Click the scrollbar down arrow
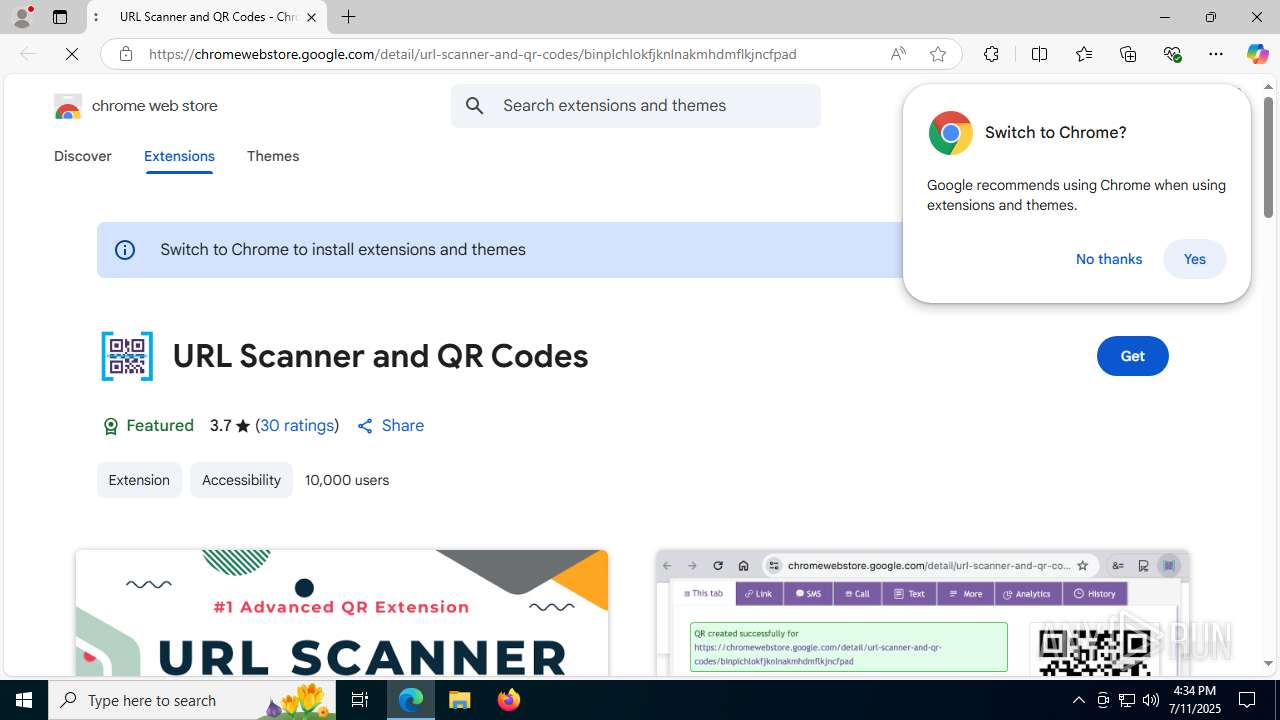The width and height of the screenshot is (1280, 720). tap(1268, 663)
